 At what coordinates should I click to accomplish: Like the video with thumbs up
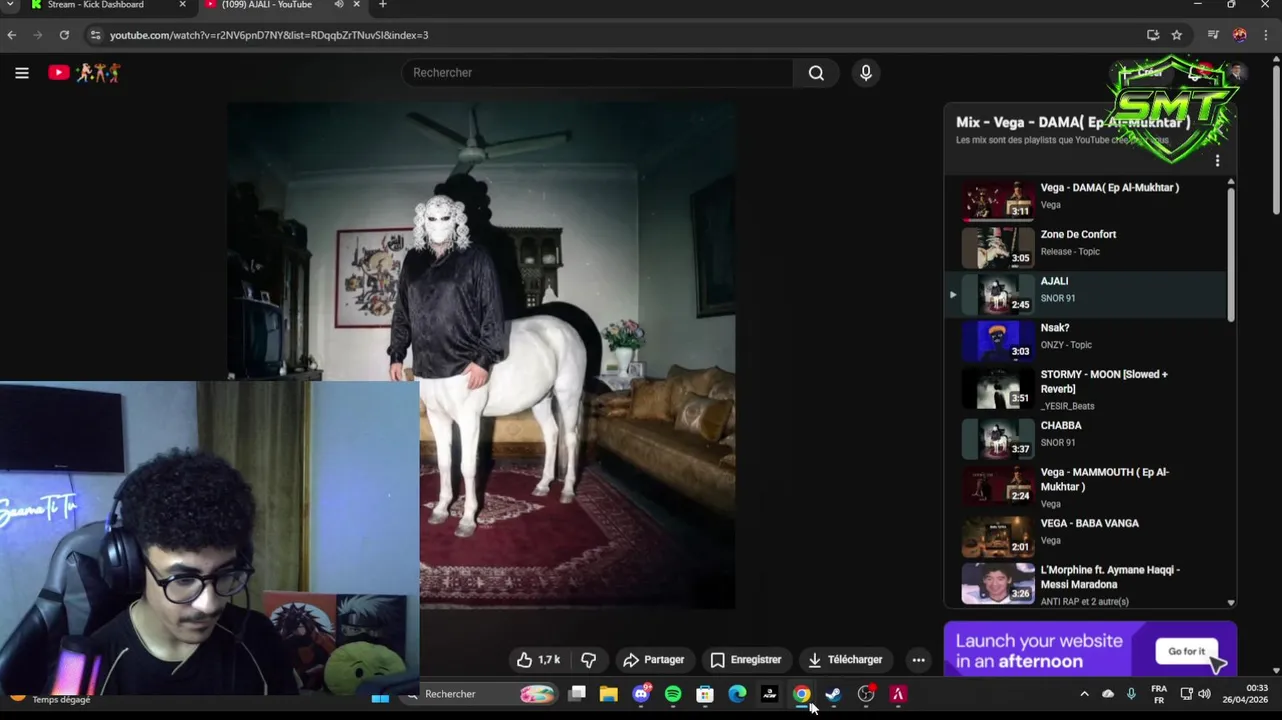tap(538, 660)
